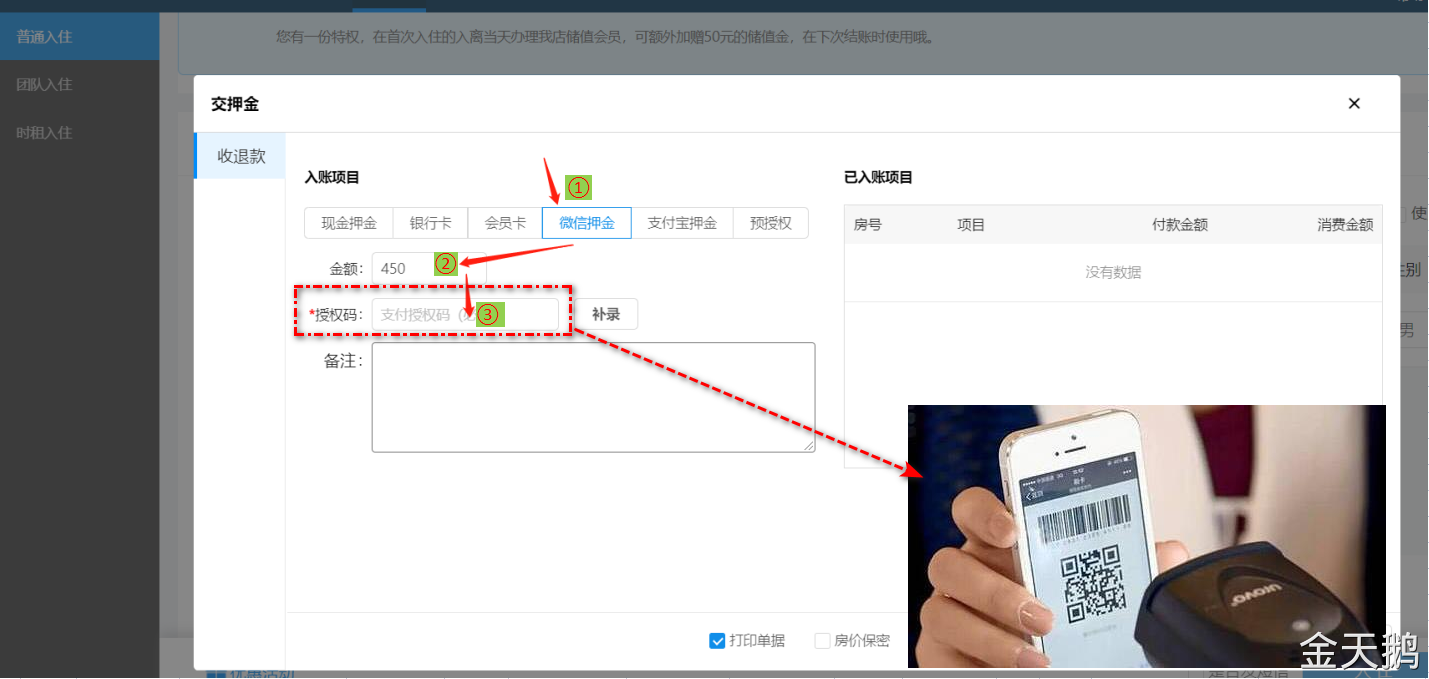
Task: Close the 交押金 dialog with X
Action: click(x=1354, y=104)
